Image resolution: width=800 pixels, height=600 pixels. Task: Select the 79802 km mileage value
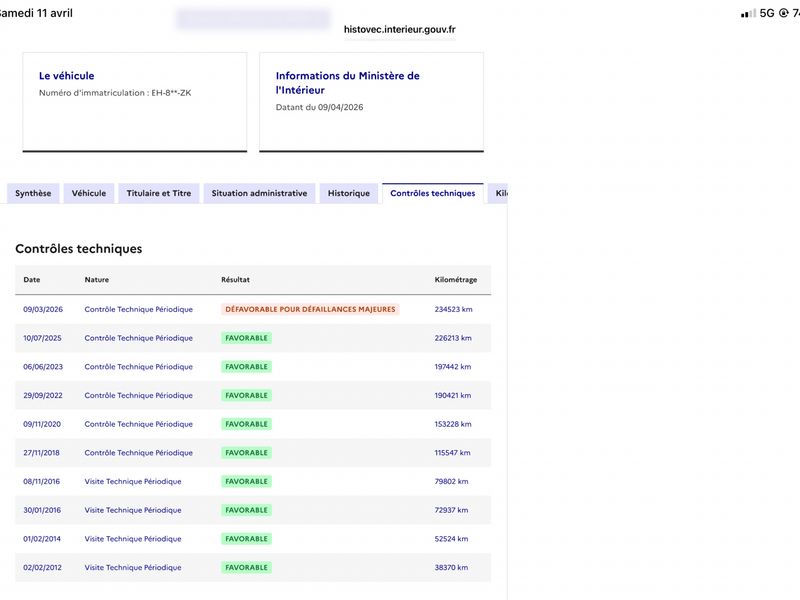[x=451, y=481]
